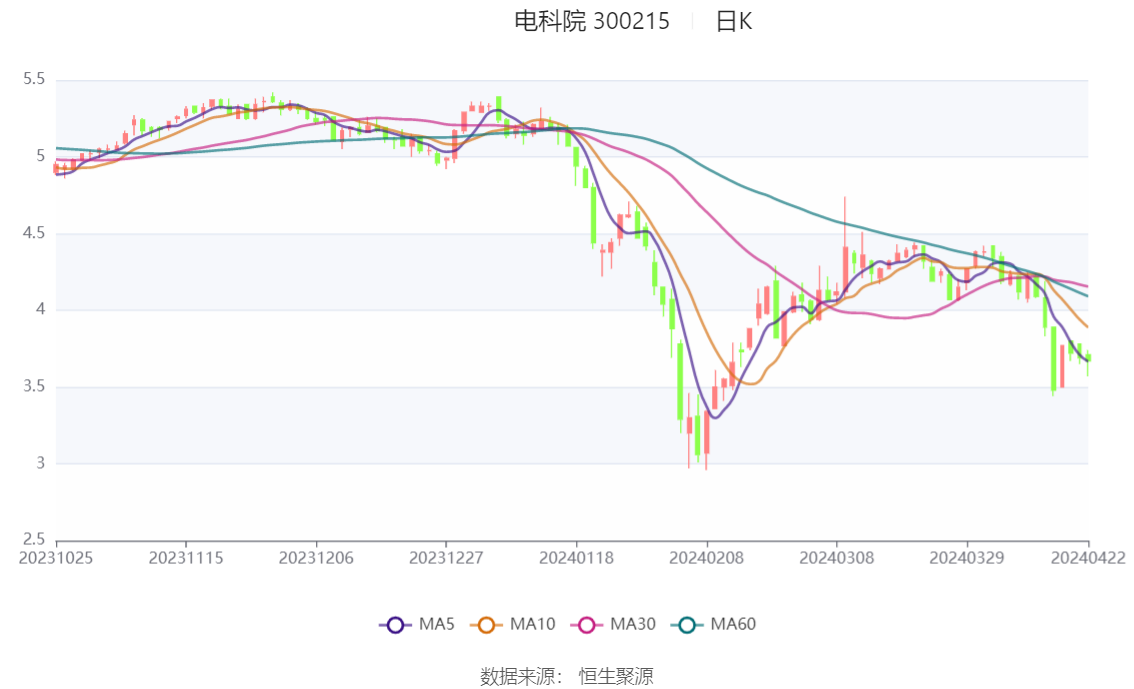Select the 20231025 x-axis date label
The image size is (1134, 689).
tap(56, 558)
